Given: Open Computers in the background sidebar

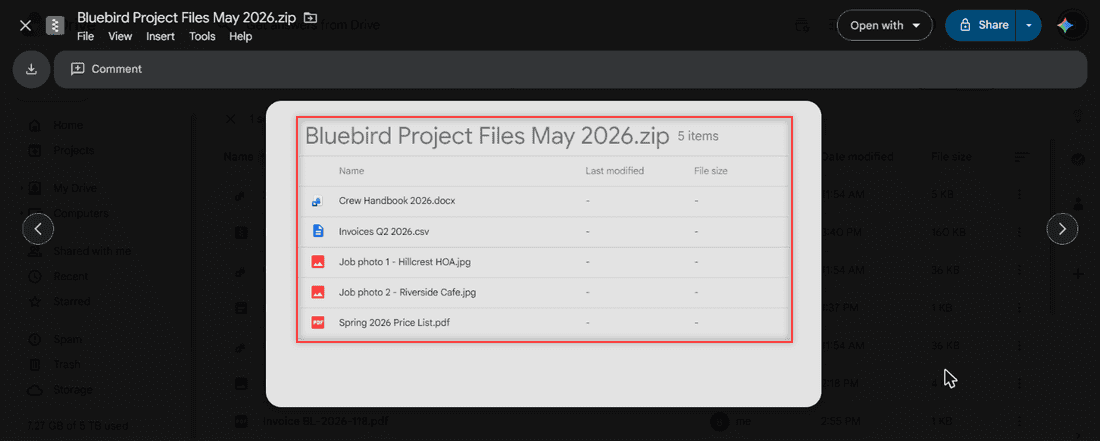Looking at the screenshot, I should click(81, 213).
